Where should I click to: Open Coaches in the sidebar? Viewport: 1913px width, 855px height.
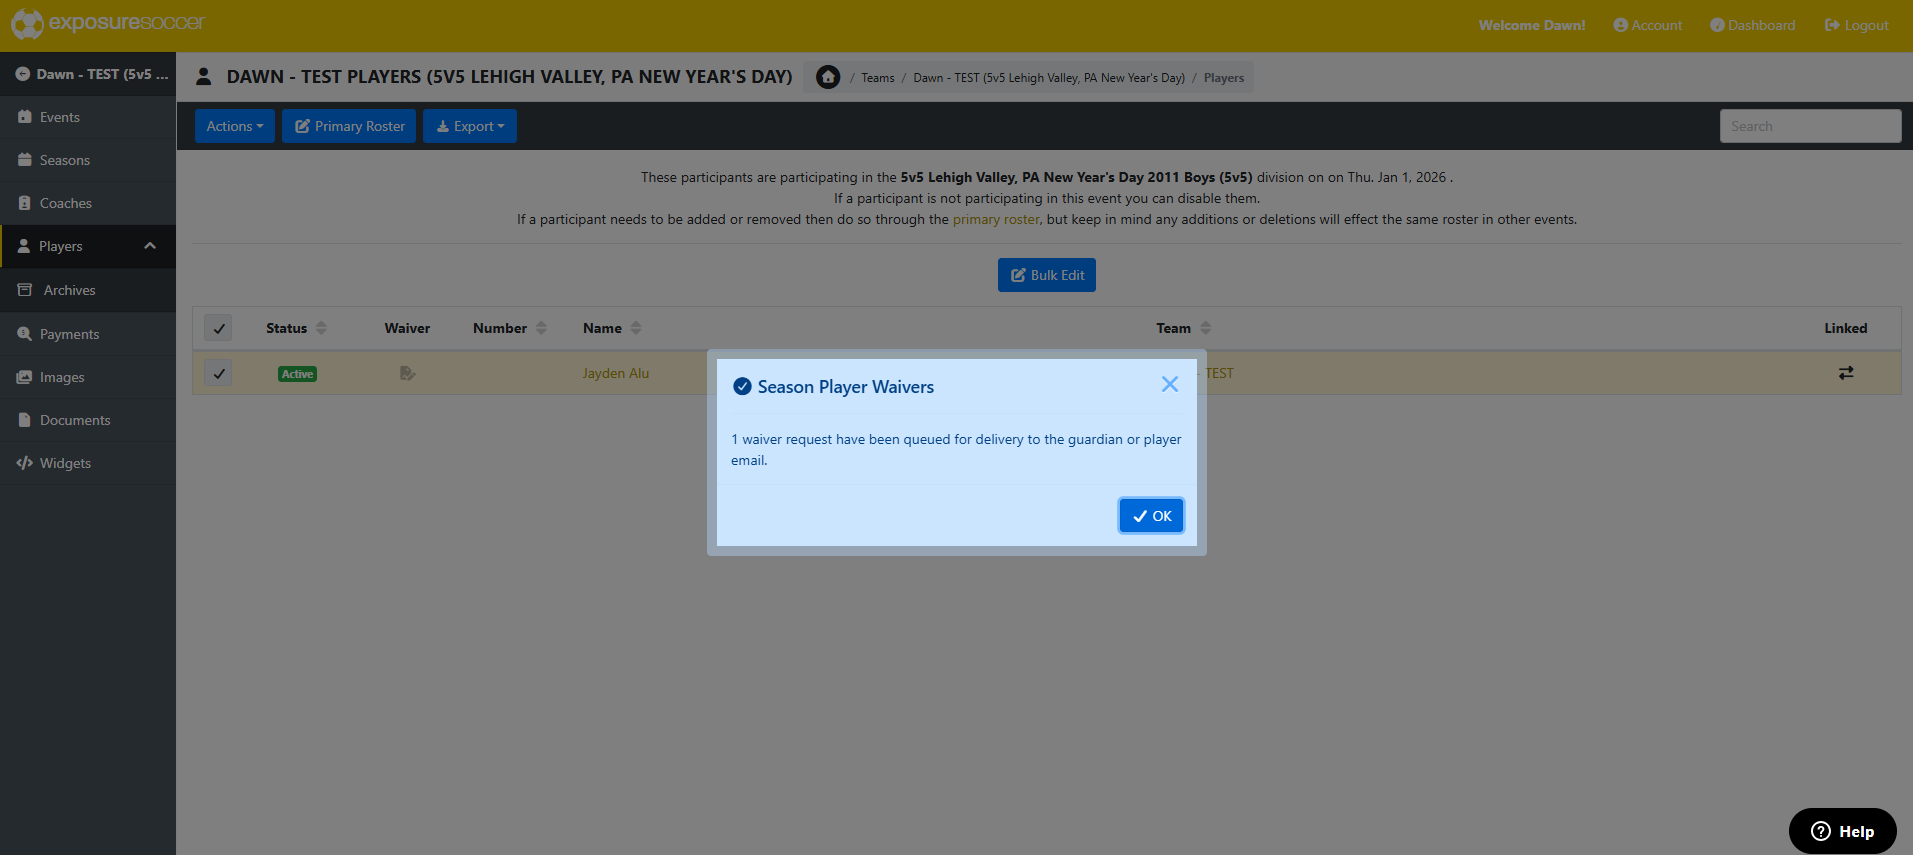click(88, 203)
